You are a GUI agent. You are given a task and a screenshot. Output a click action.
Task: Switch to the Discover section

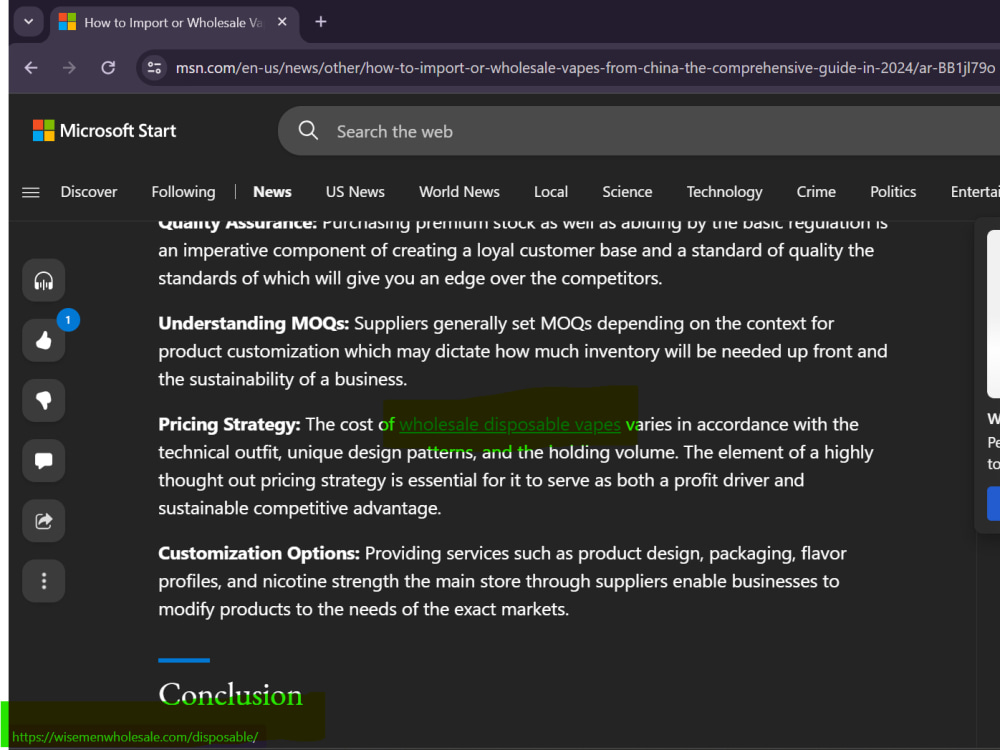[x=89, y=192]
